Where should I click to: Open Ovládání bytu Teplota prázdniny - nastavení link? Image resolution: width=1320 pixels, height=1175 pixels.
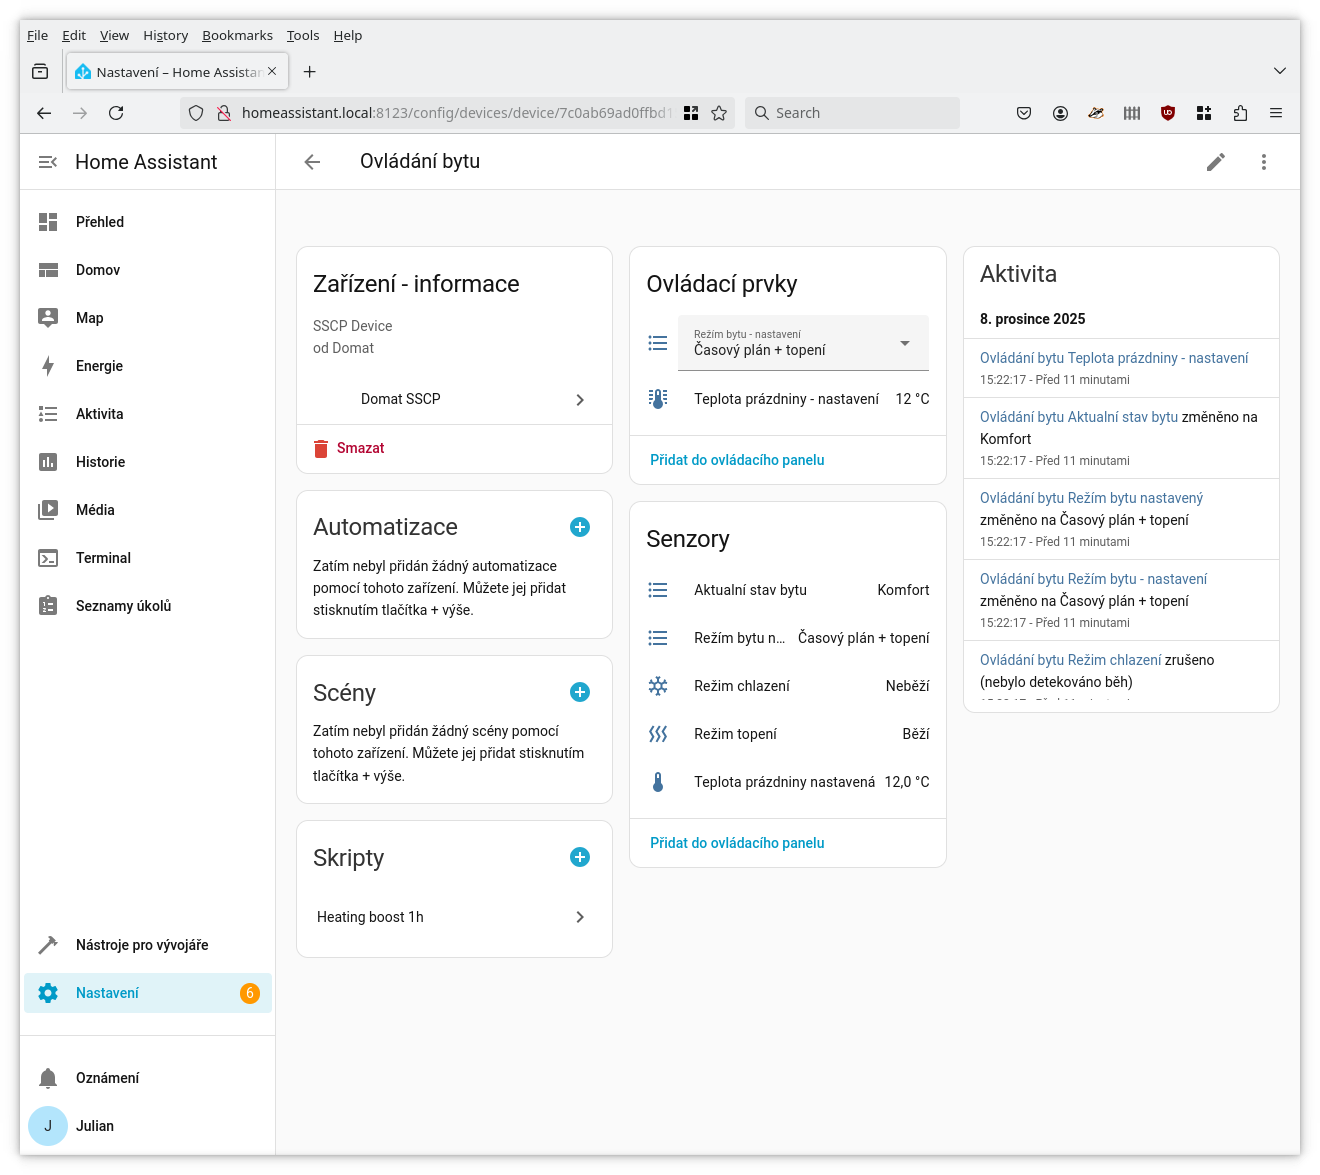[1114, 358]
